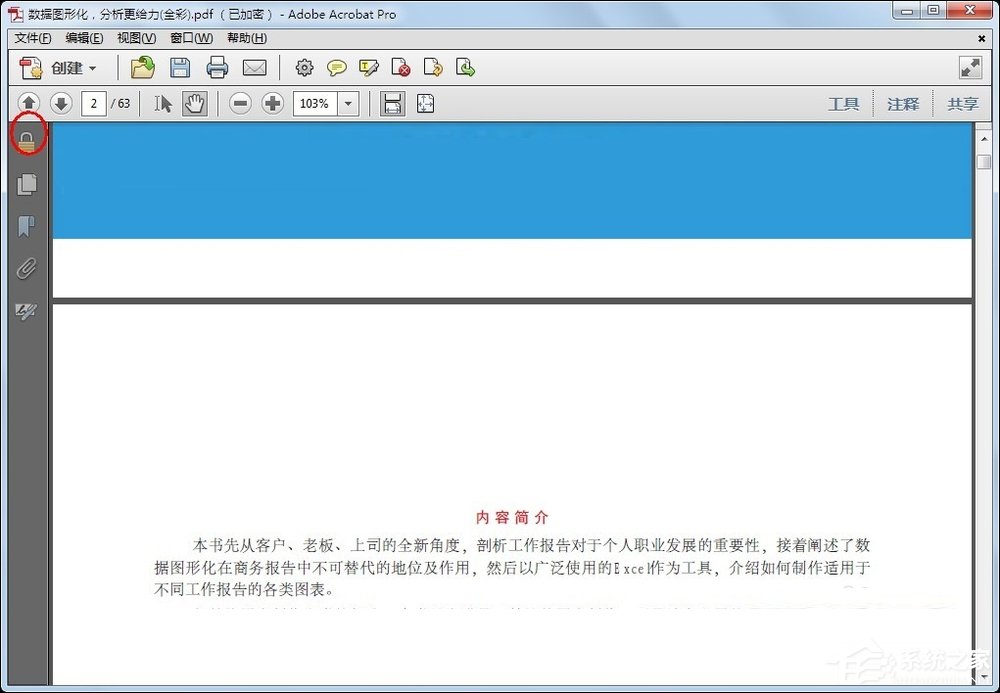1000x693 pixels.
Task: Toggle Fit Width page display
Action: (391, 103)
